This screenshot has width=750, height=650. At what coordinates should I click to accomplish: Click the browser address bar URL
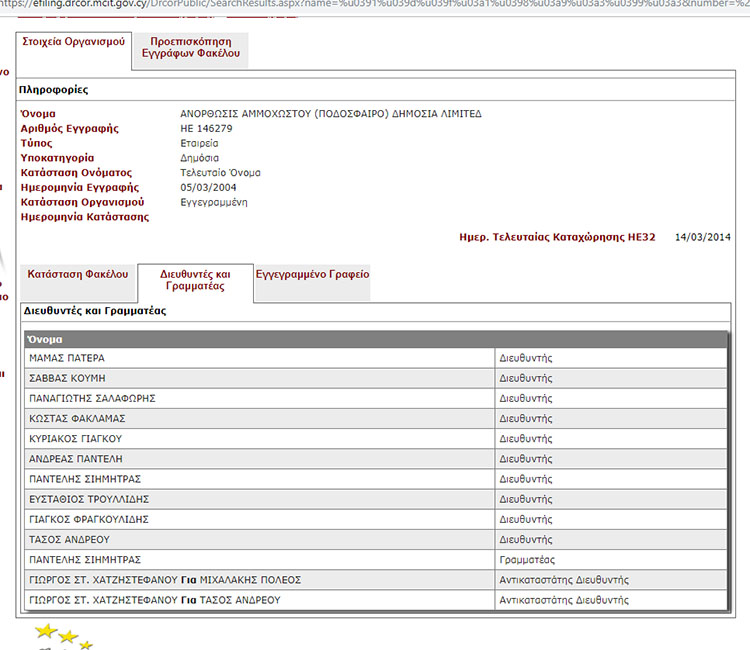tap(375, 4)
